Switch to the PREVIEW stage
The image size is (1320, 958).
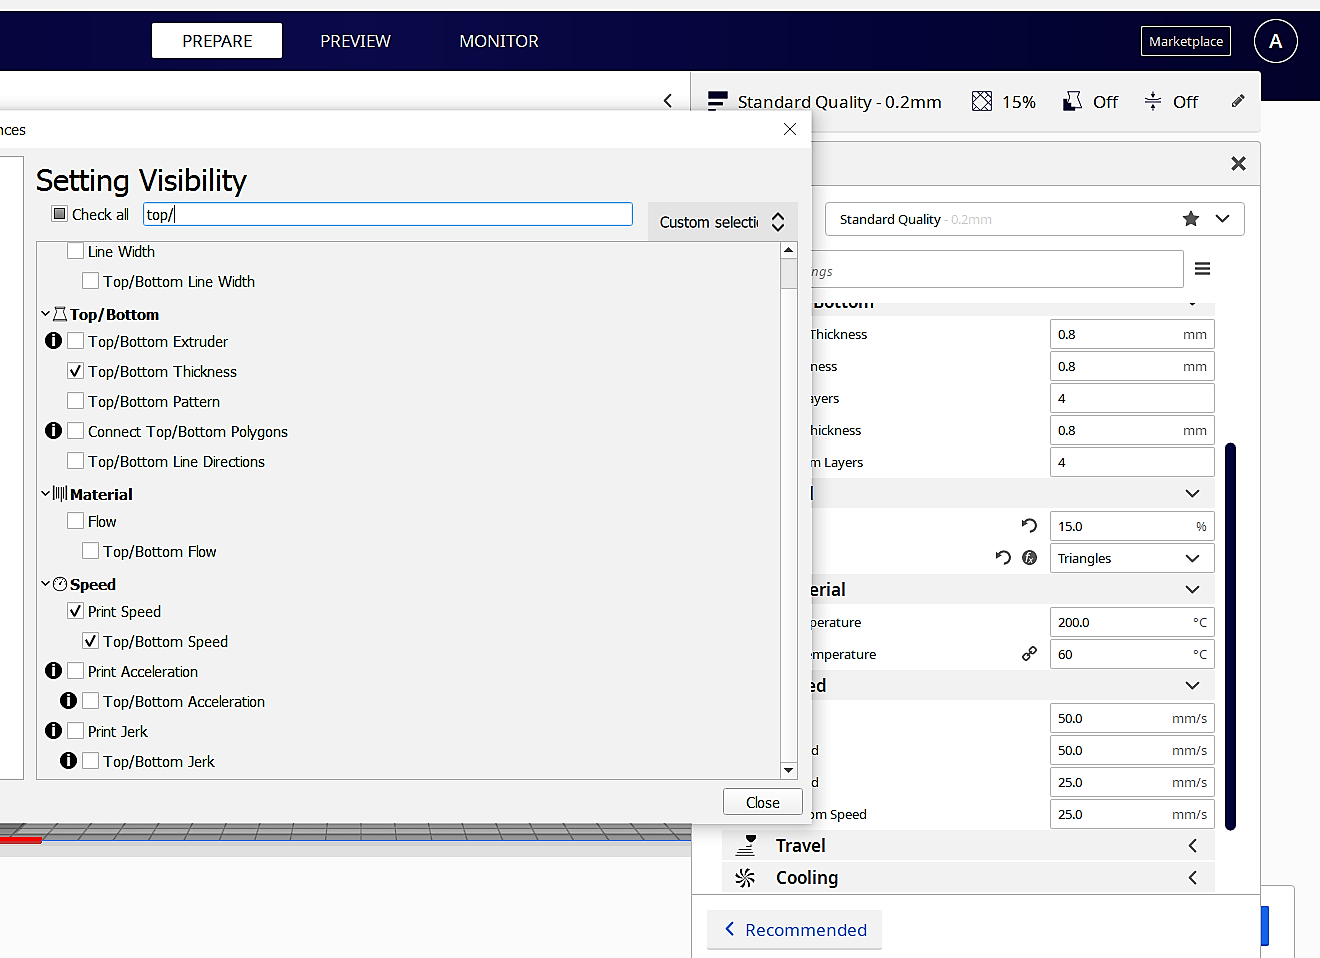(x=355, y=41)
